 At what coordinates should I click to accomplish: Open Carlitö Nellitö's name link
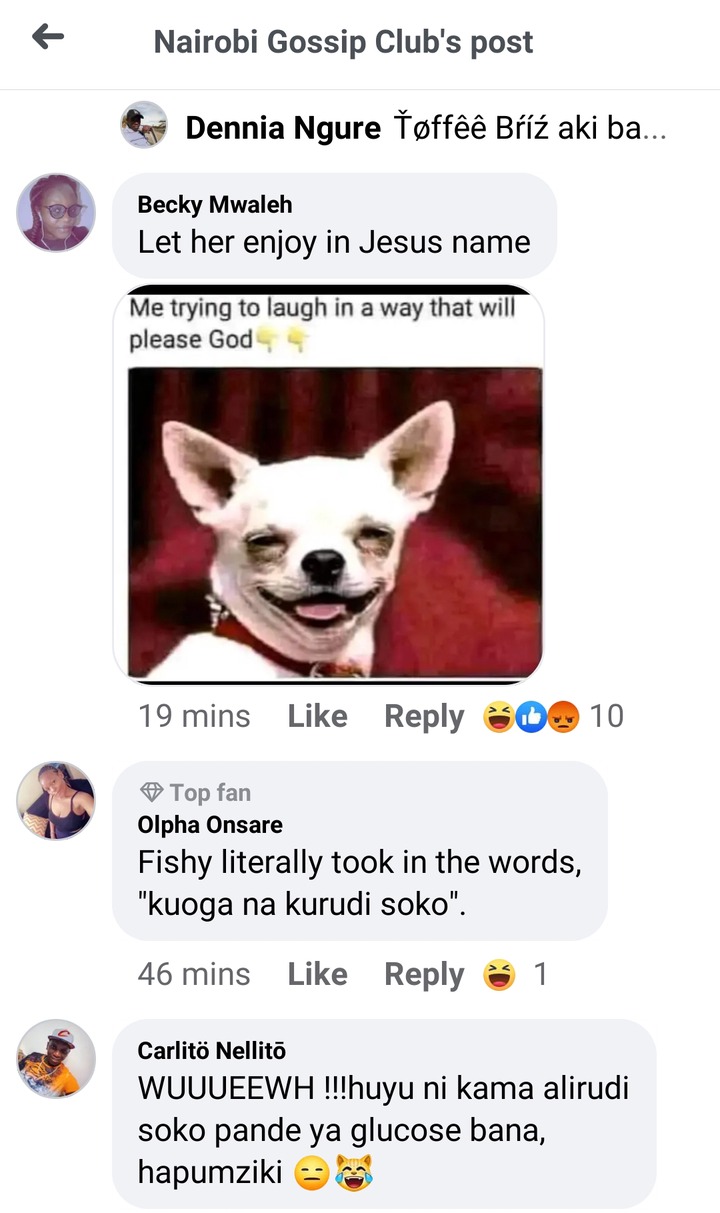click(212, 1051)
